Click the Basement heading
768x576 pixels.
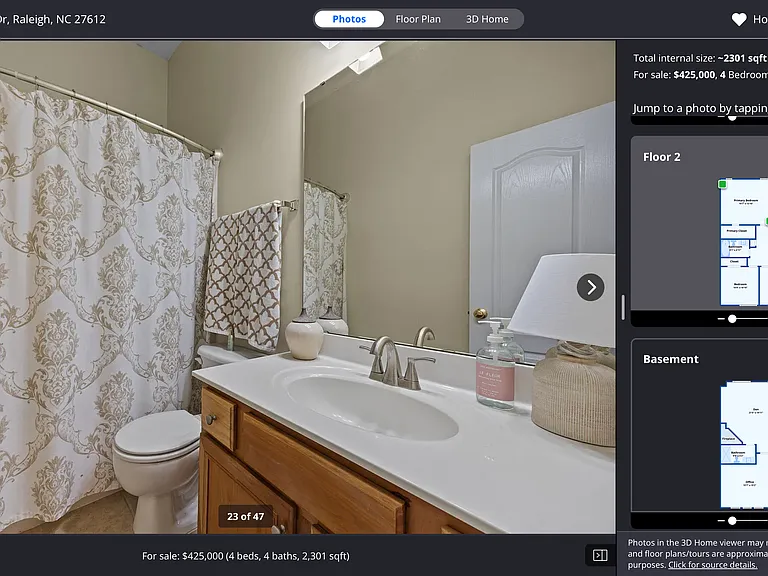click(x=671, y=359)
